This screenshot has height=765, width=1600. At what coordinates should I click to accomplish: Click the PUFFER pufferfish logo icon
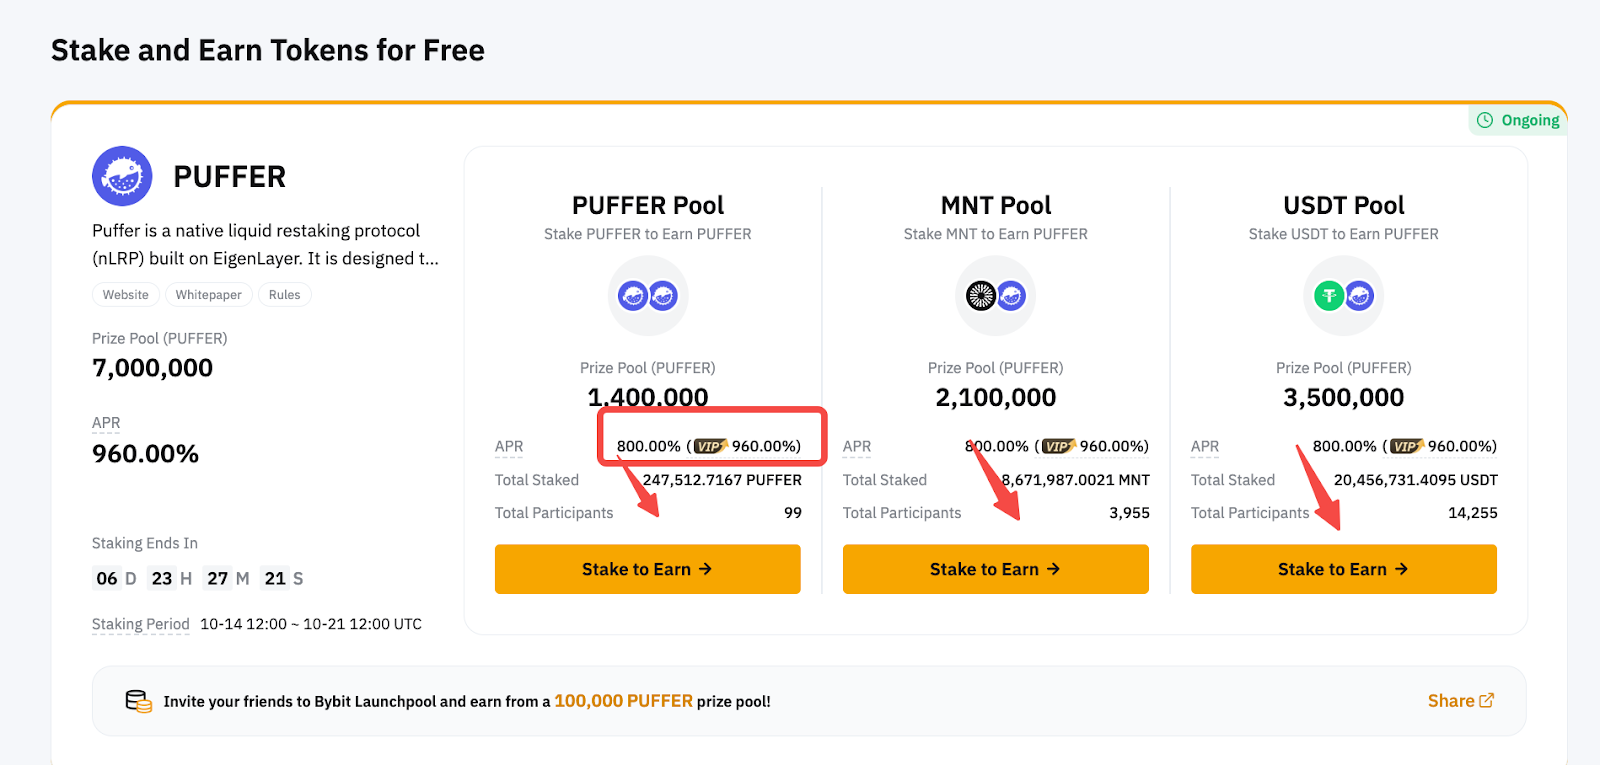(x=122, y=176)
